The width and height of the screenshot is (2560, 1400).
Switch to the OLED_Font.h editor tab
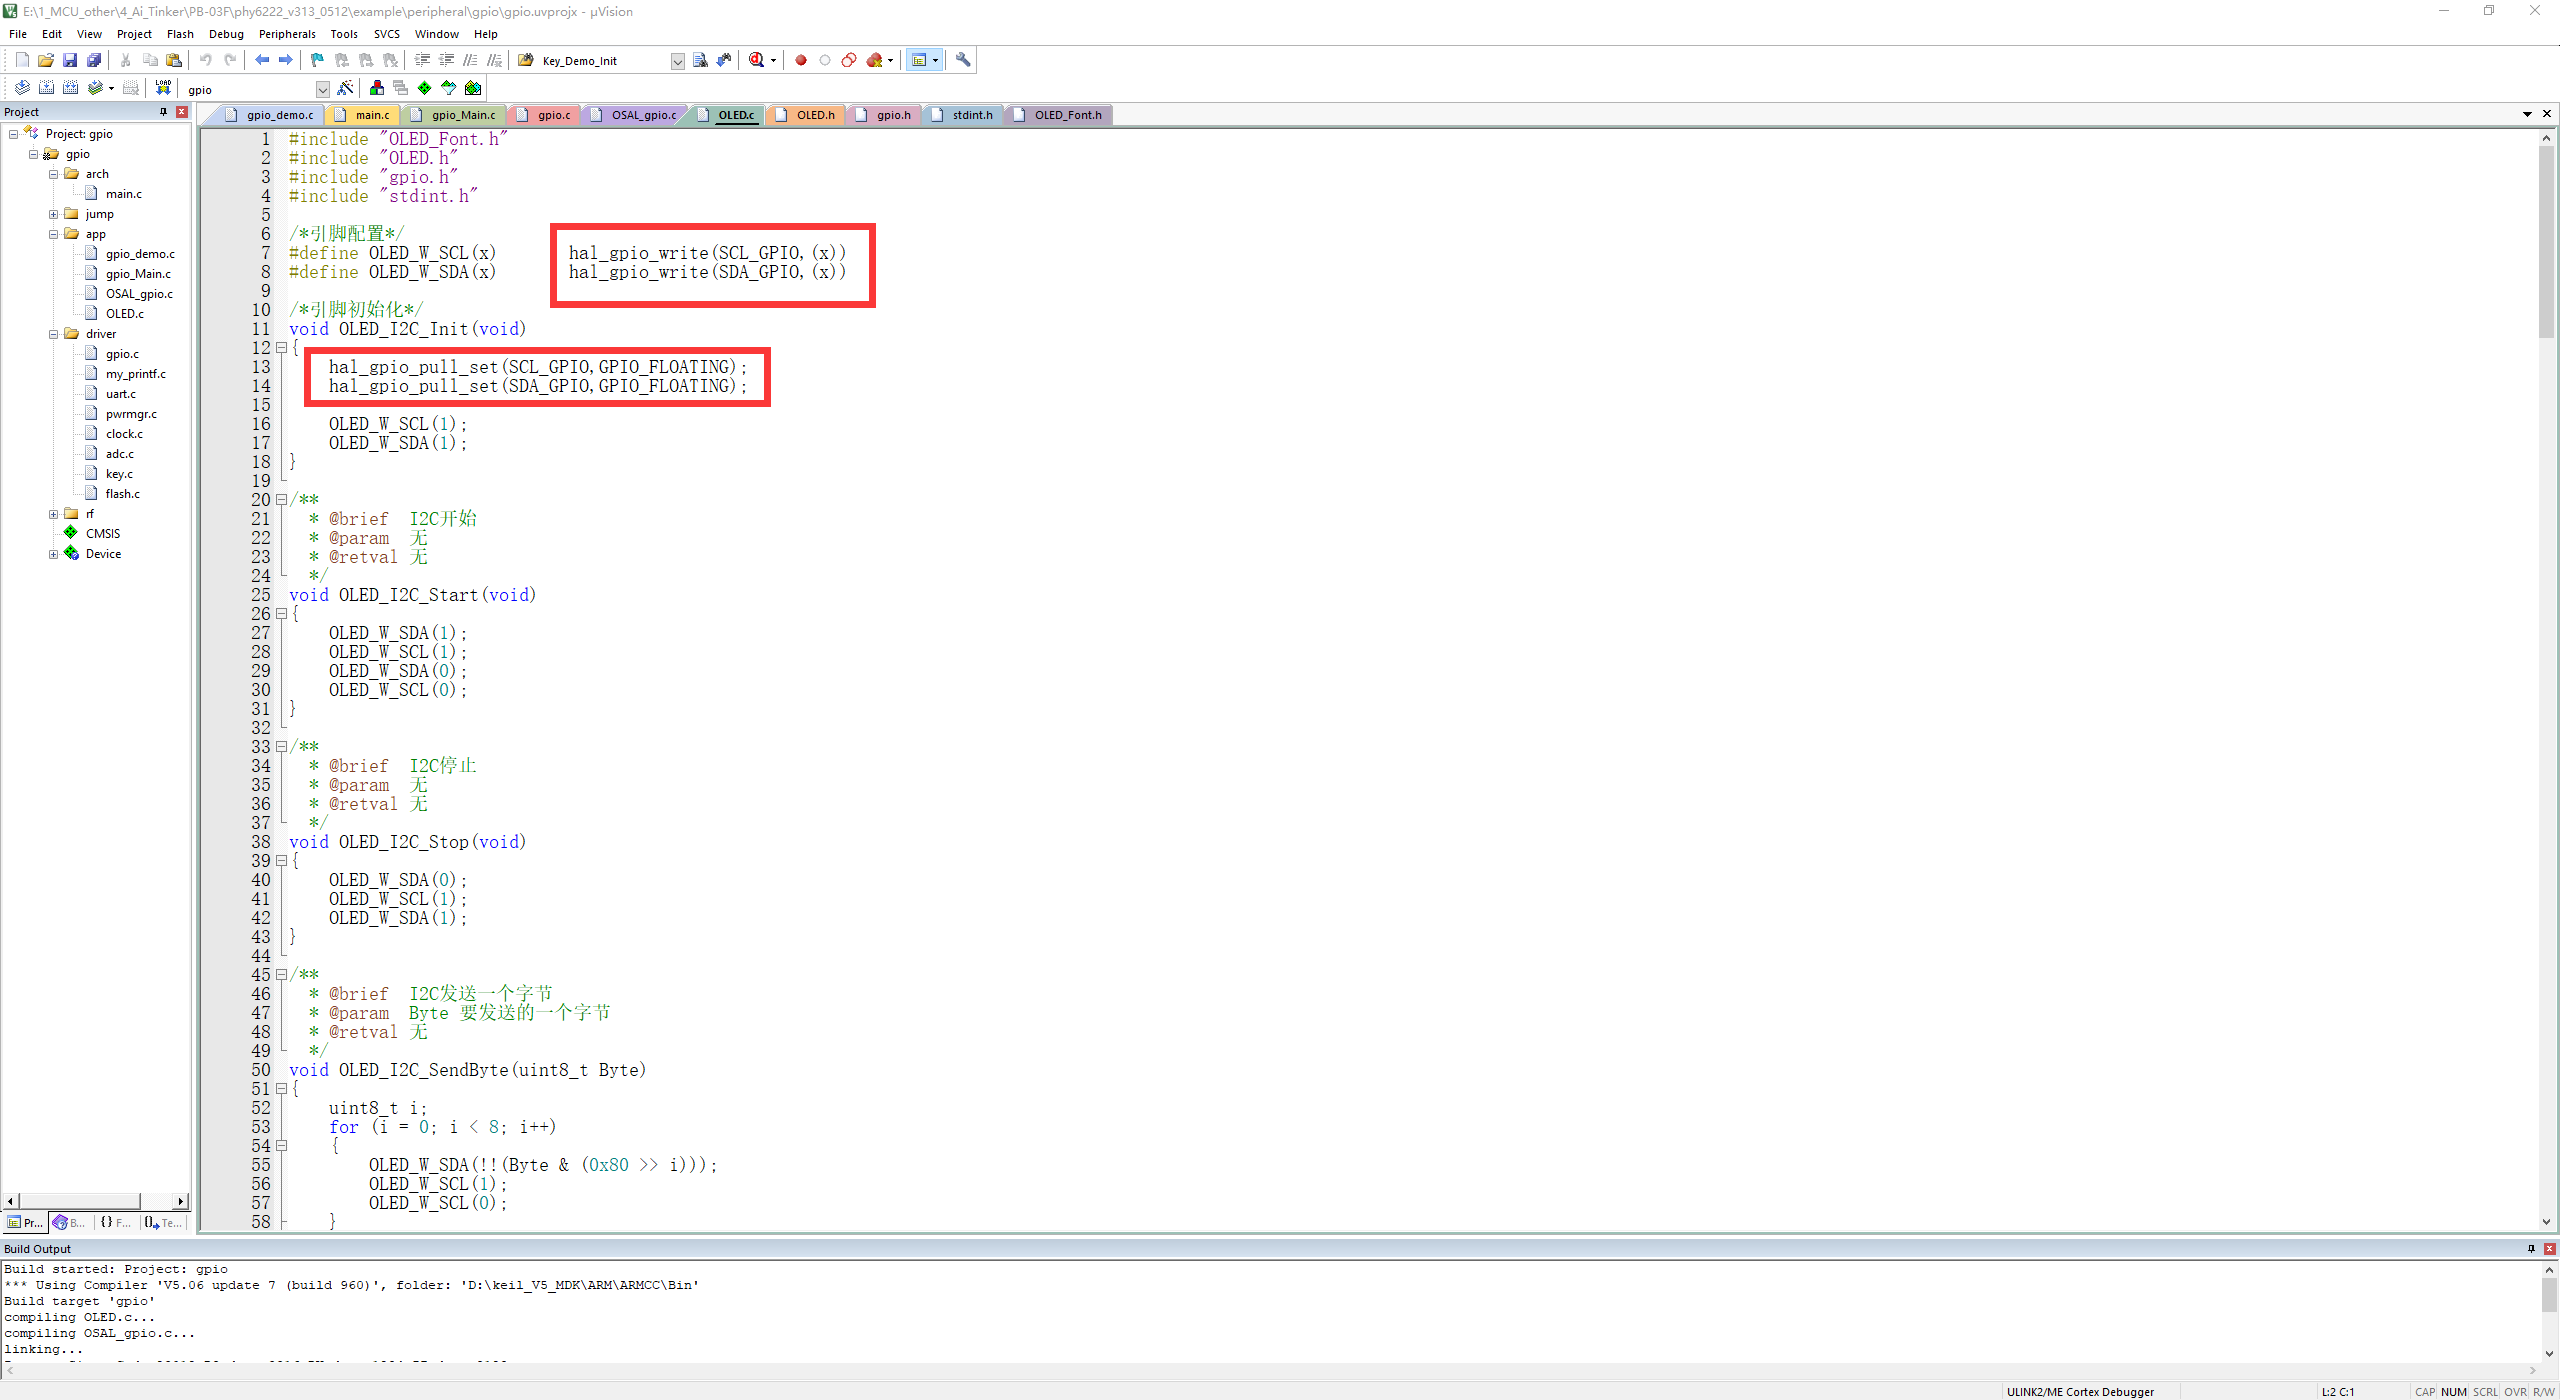pos(1058,115)
